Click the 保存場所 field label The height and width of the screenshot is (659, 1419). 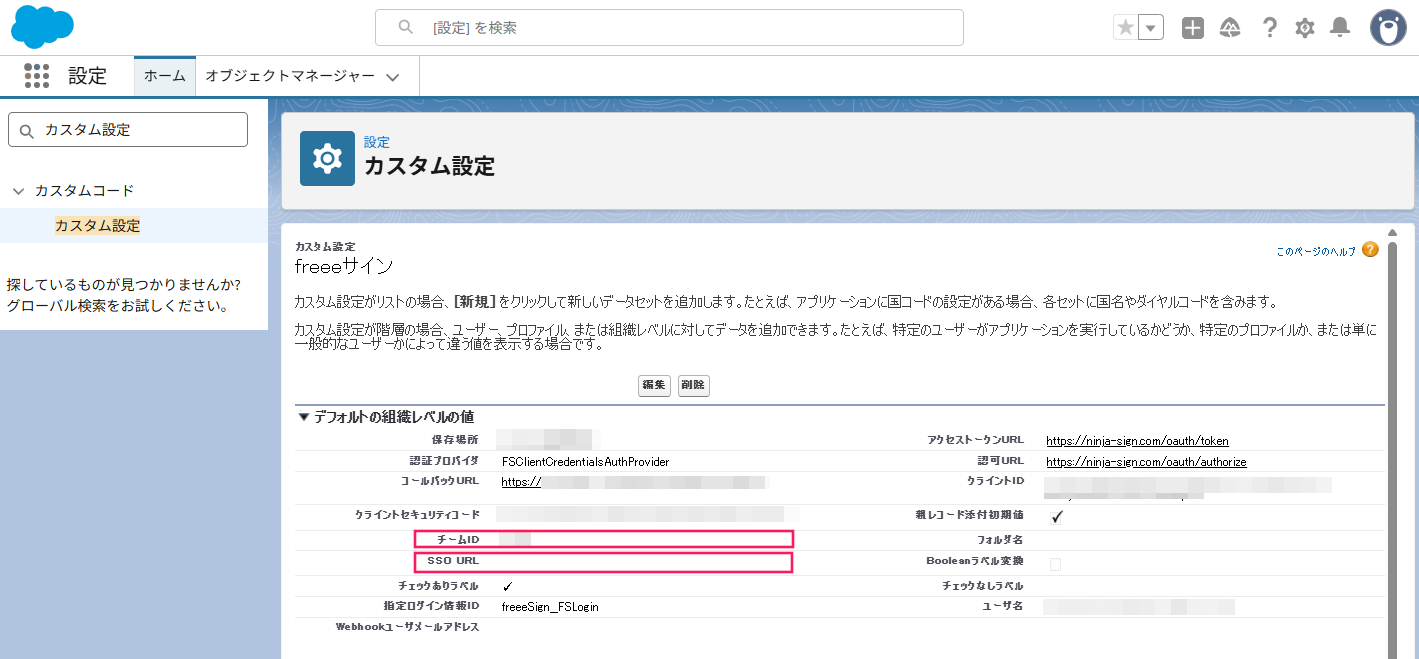[455, 440]
